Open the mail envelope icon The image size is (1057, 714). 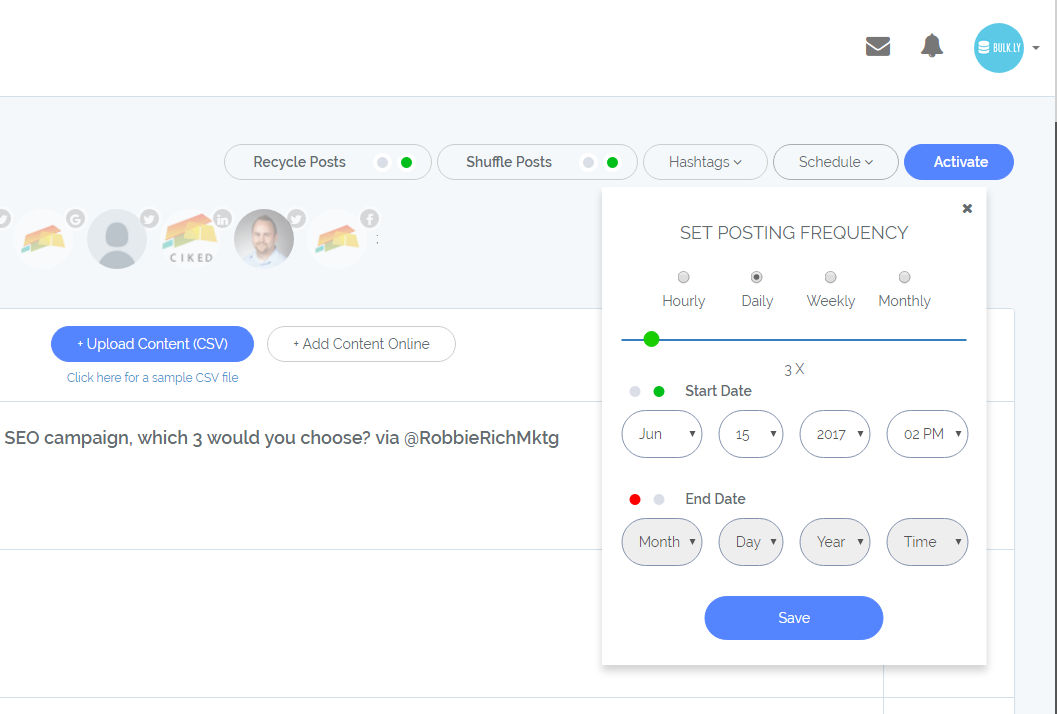pos(877,47)
